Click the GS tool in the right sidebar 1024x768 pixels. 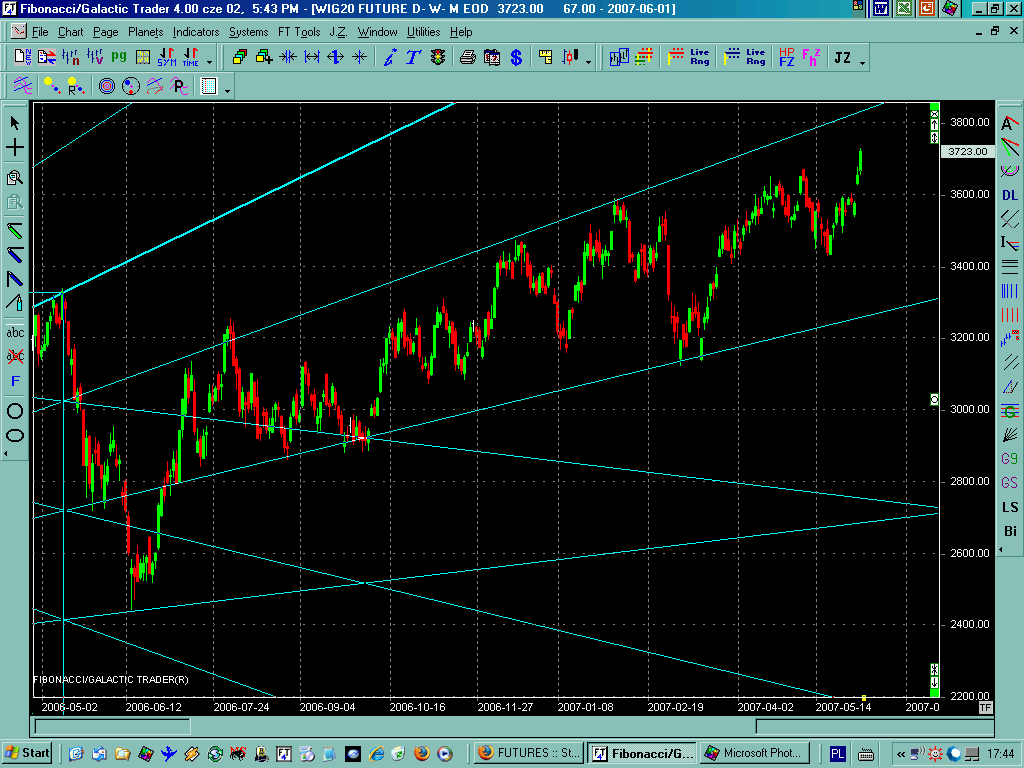click(x=1010, y=483)
